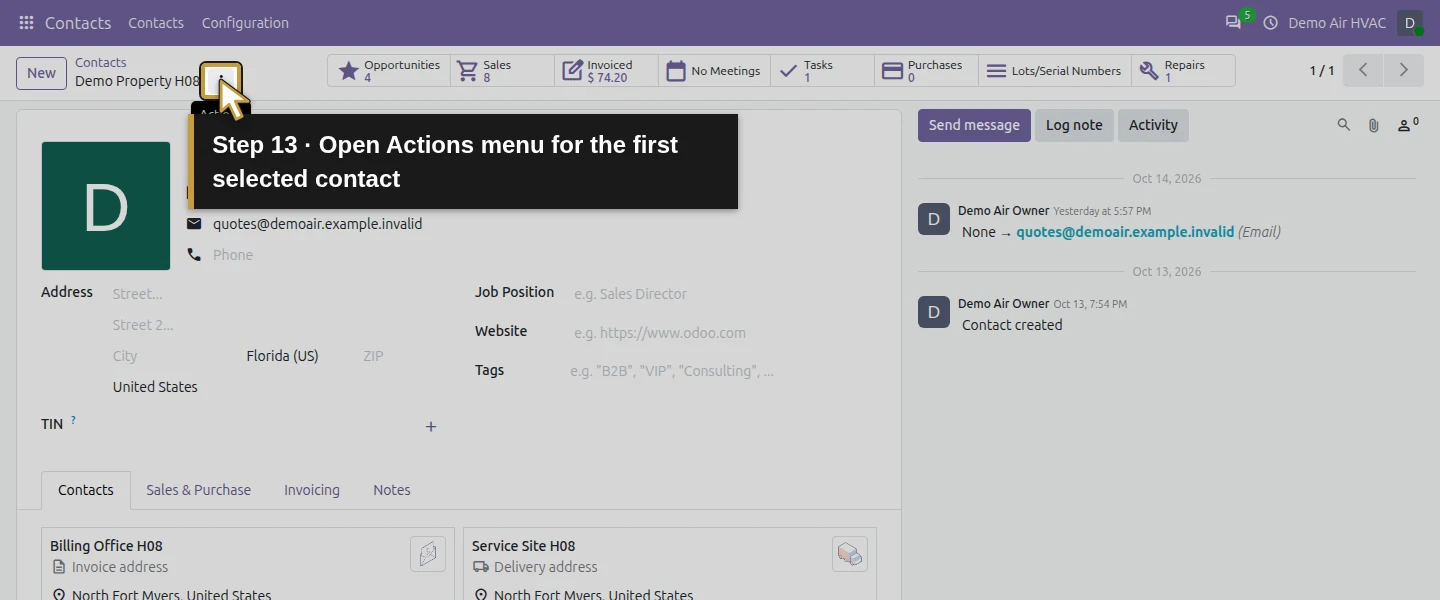
Task: Show followers icon in chatter
Action: pyautogui.click(x=1408, y=125)
